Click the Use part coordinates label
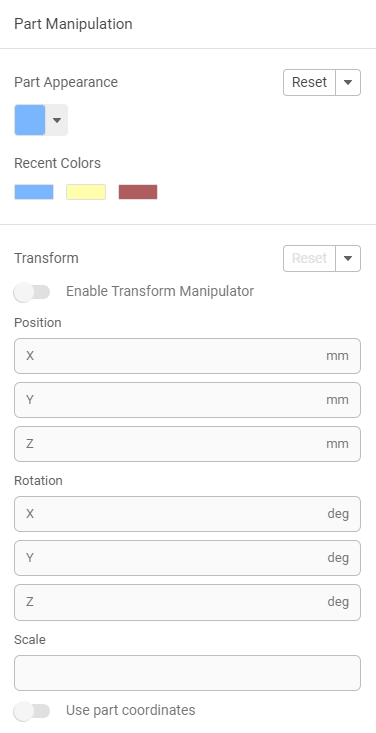 click(130, 711)
